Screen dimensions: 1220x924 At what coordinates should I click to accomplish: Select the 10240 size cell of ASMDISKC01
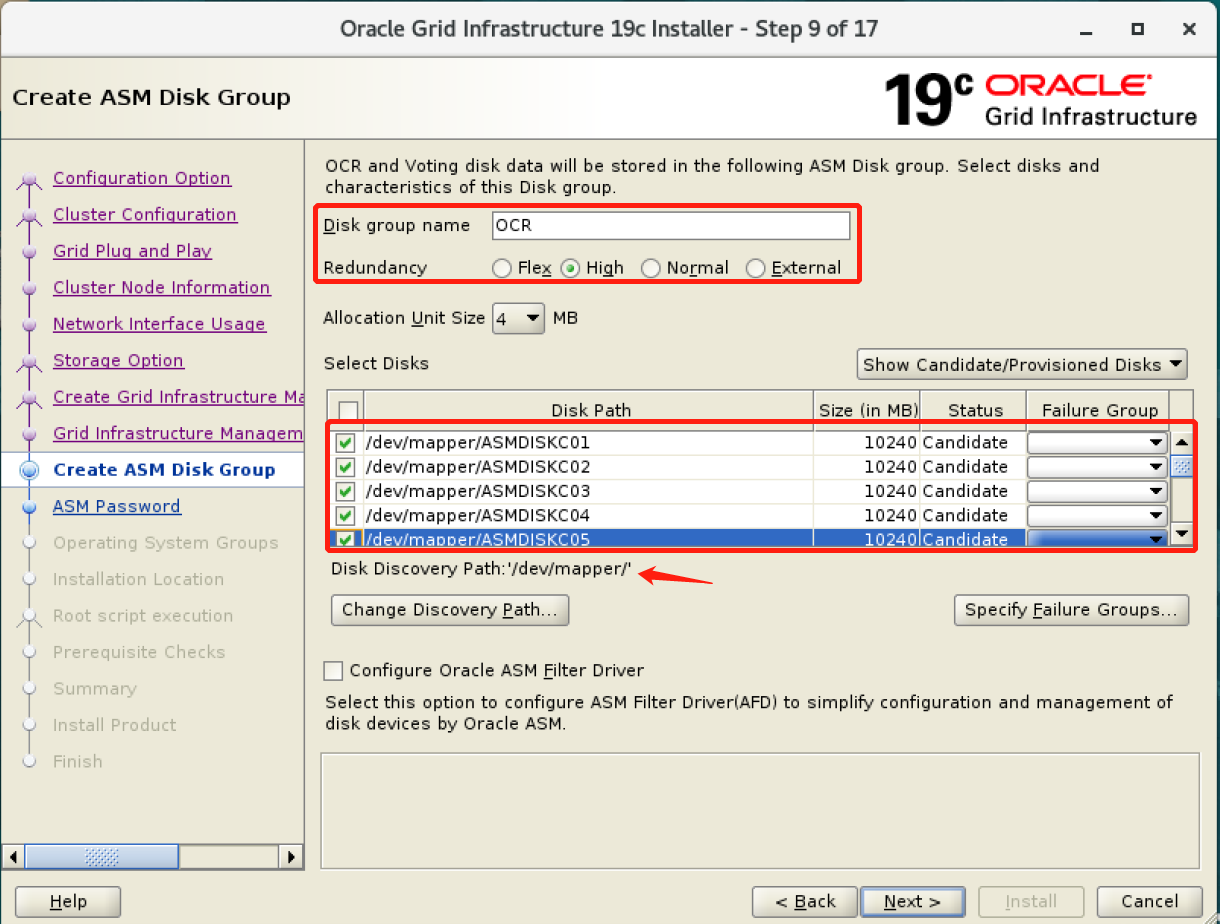point(867,443)
